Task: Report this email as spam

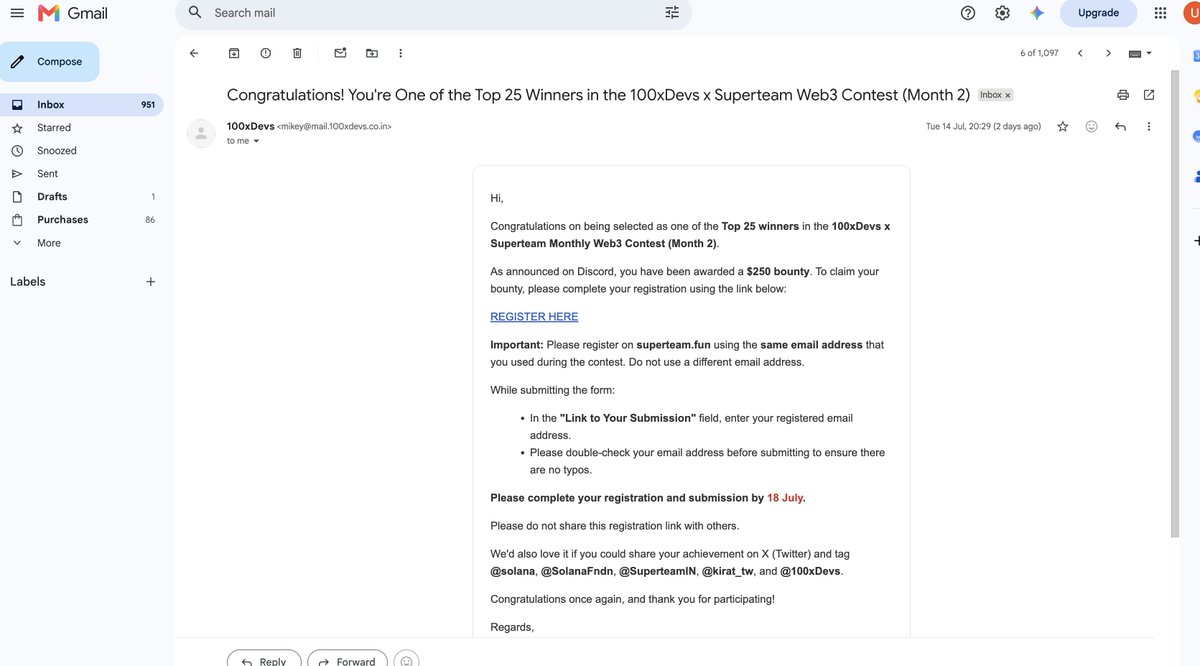Action: pyautogui.click(x=265, y=53)
